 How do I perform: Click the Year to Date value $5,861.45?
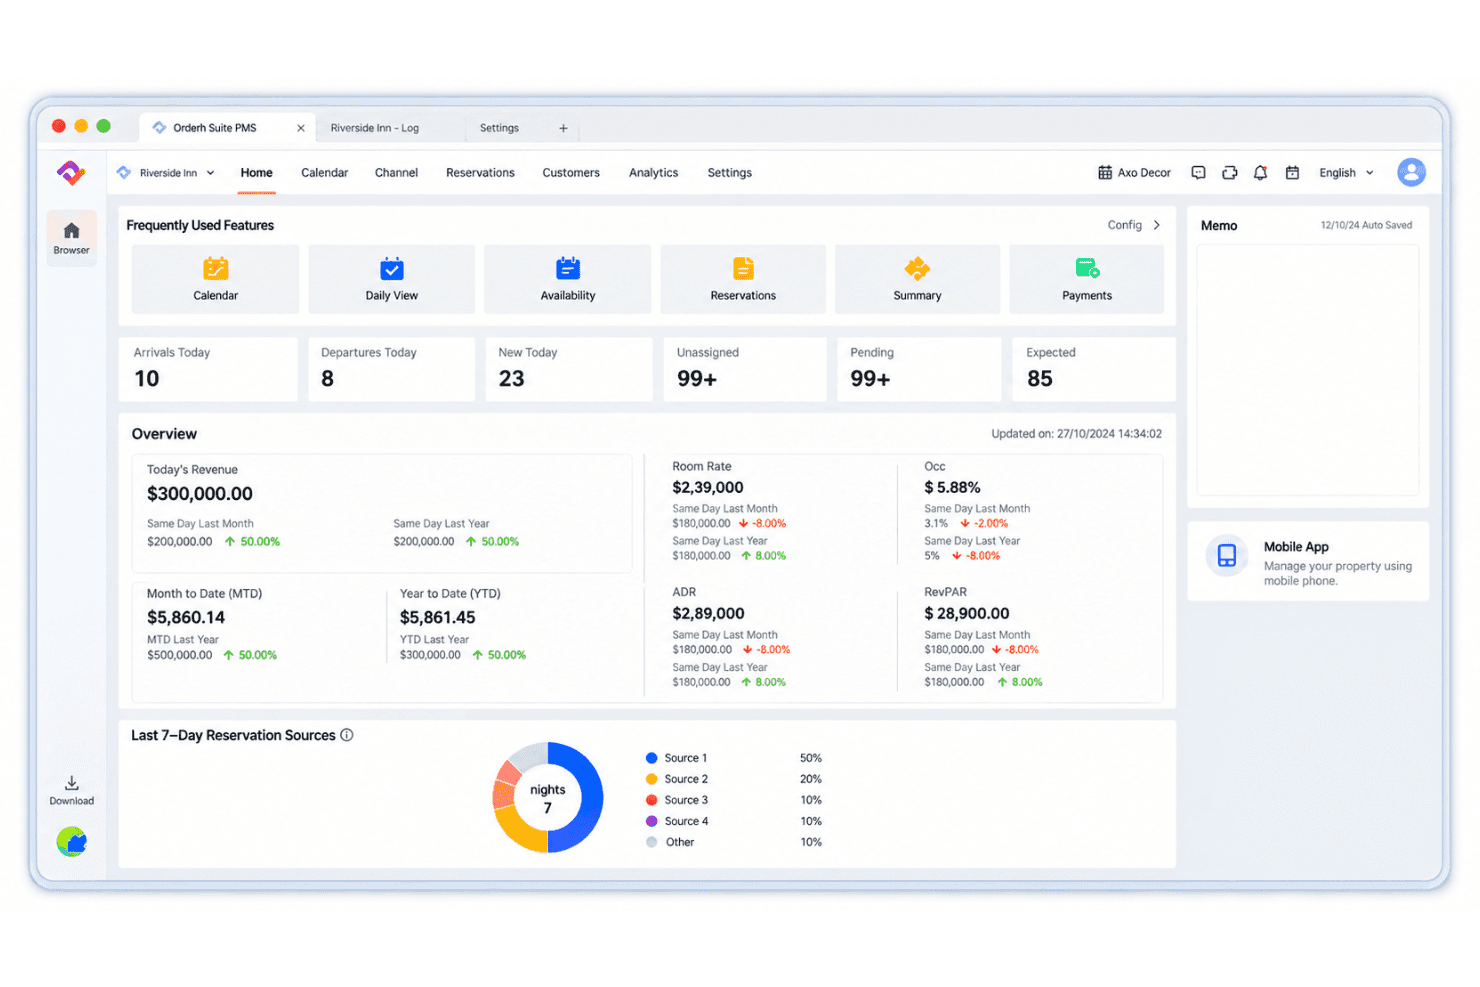coord(438,618)
